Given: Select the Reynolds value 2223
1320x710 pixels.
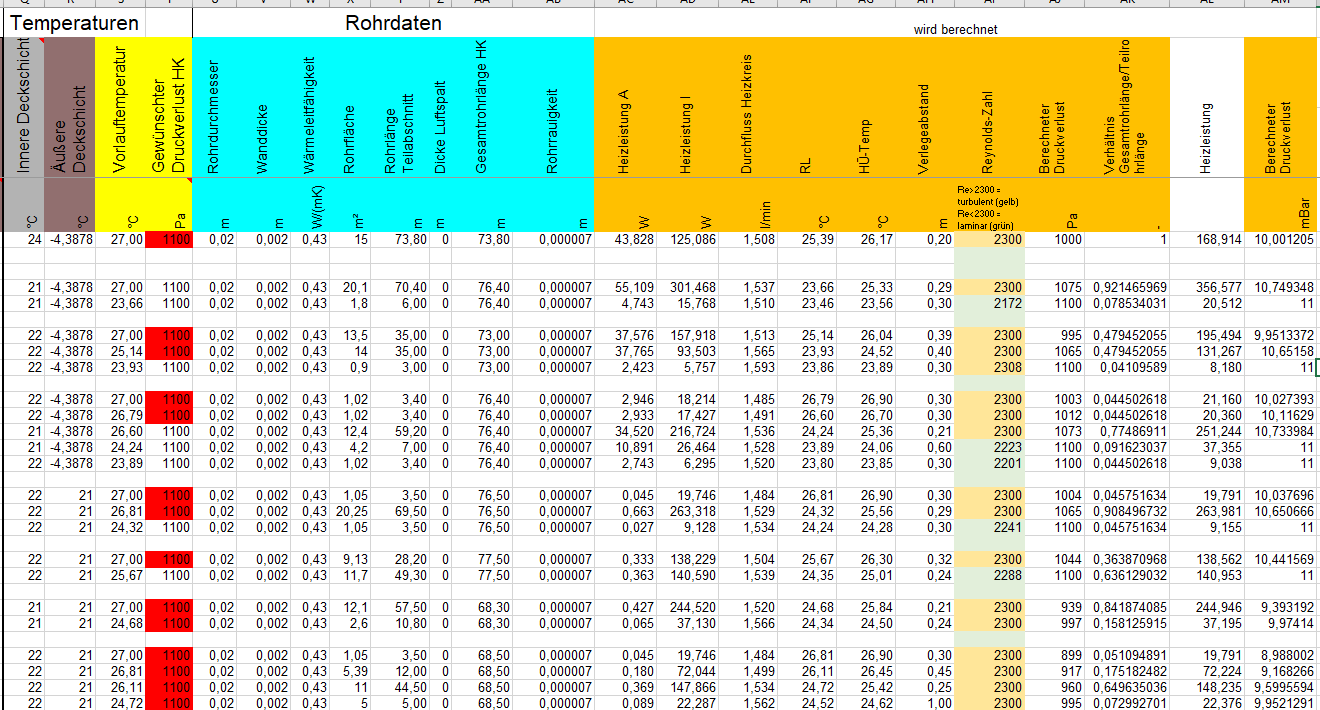Looking at the screenshot, I should point(989,447).
